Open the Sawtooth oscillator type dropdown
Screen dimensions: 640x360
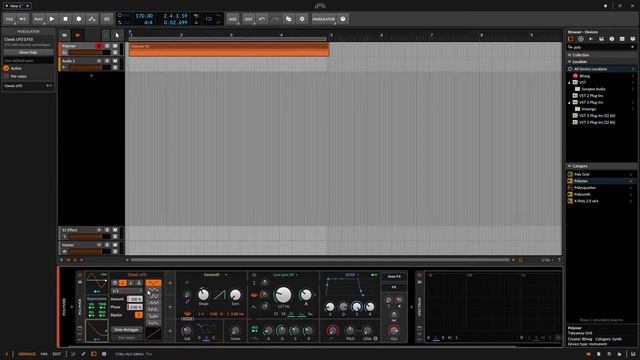point(216,275)
